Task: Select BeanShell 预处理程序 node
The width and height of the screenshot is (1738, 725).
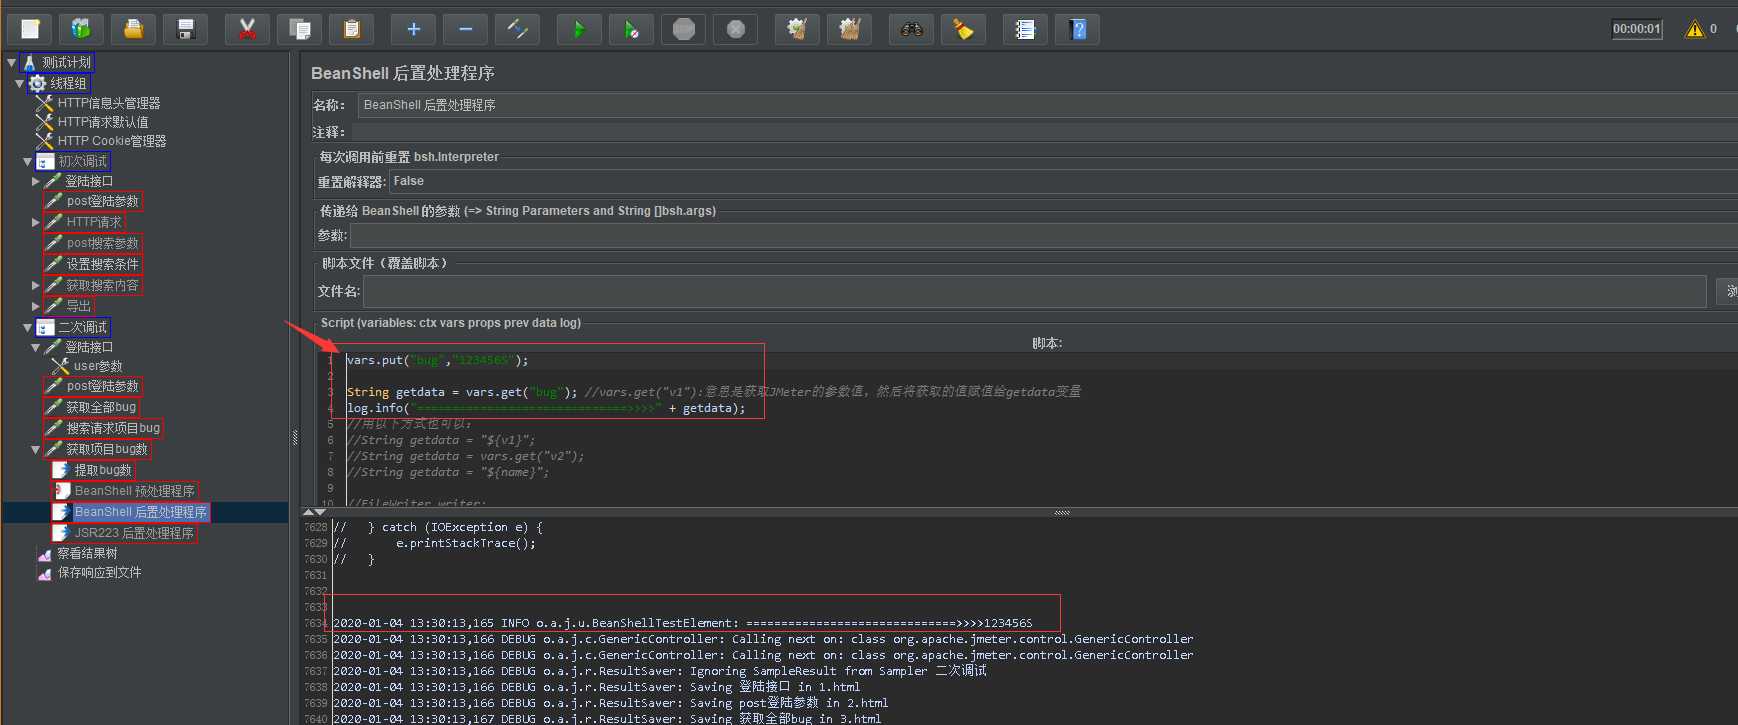Action: tap(134, 491)
